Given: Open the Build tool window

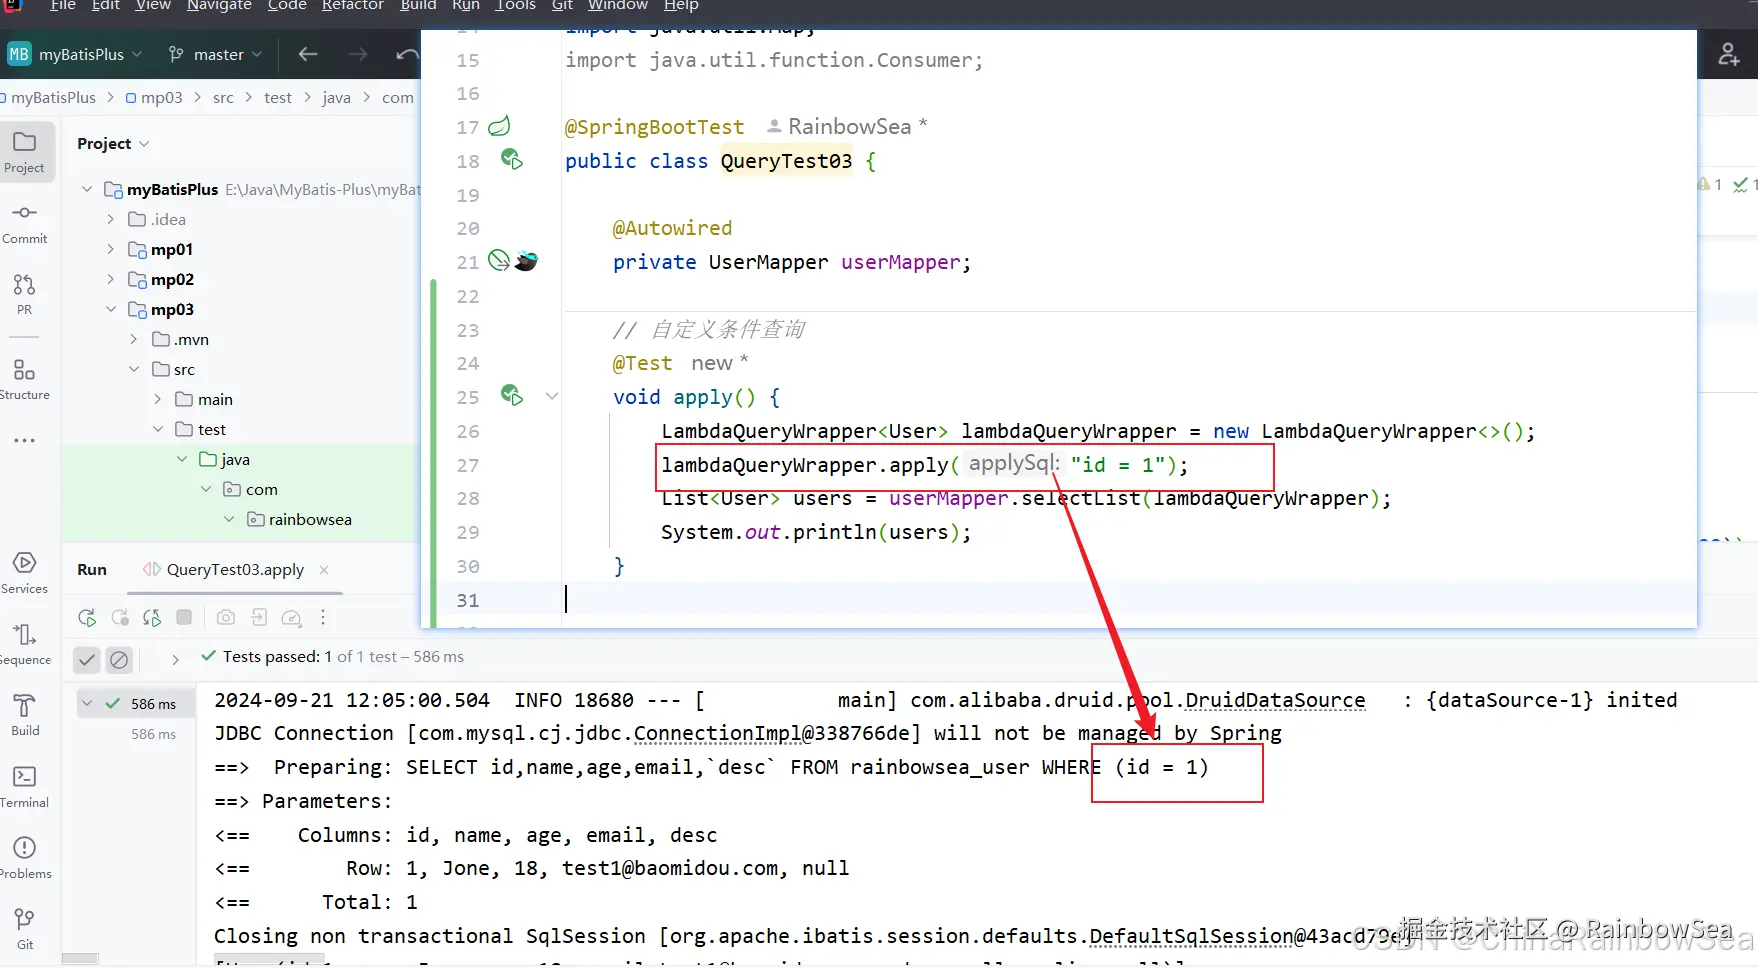Looking at the screenshot, I should (x=24, y=715).
